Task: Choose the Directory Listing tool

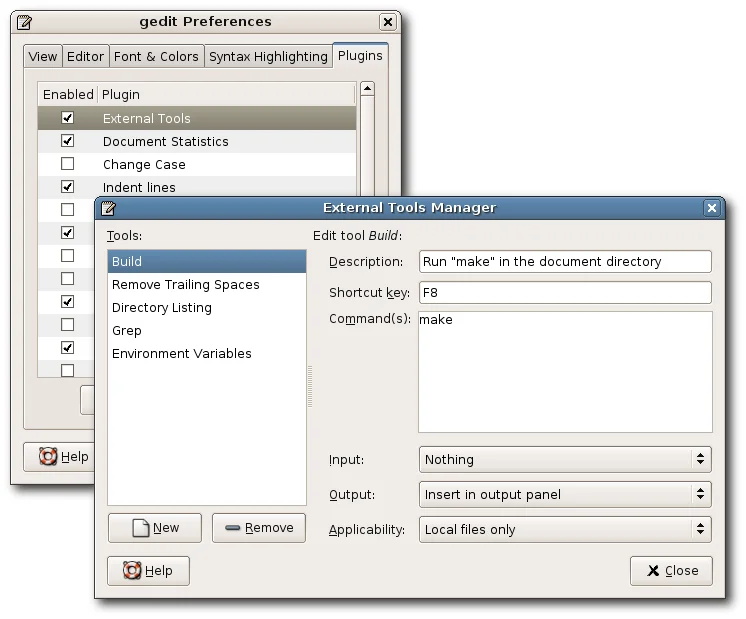Action: point(206,307)
